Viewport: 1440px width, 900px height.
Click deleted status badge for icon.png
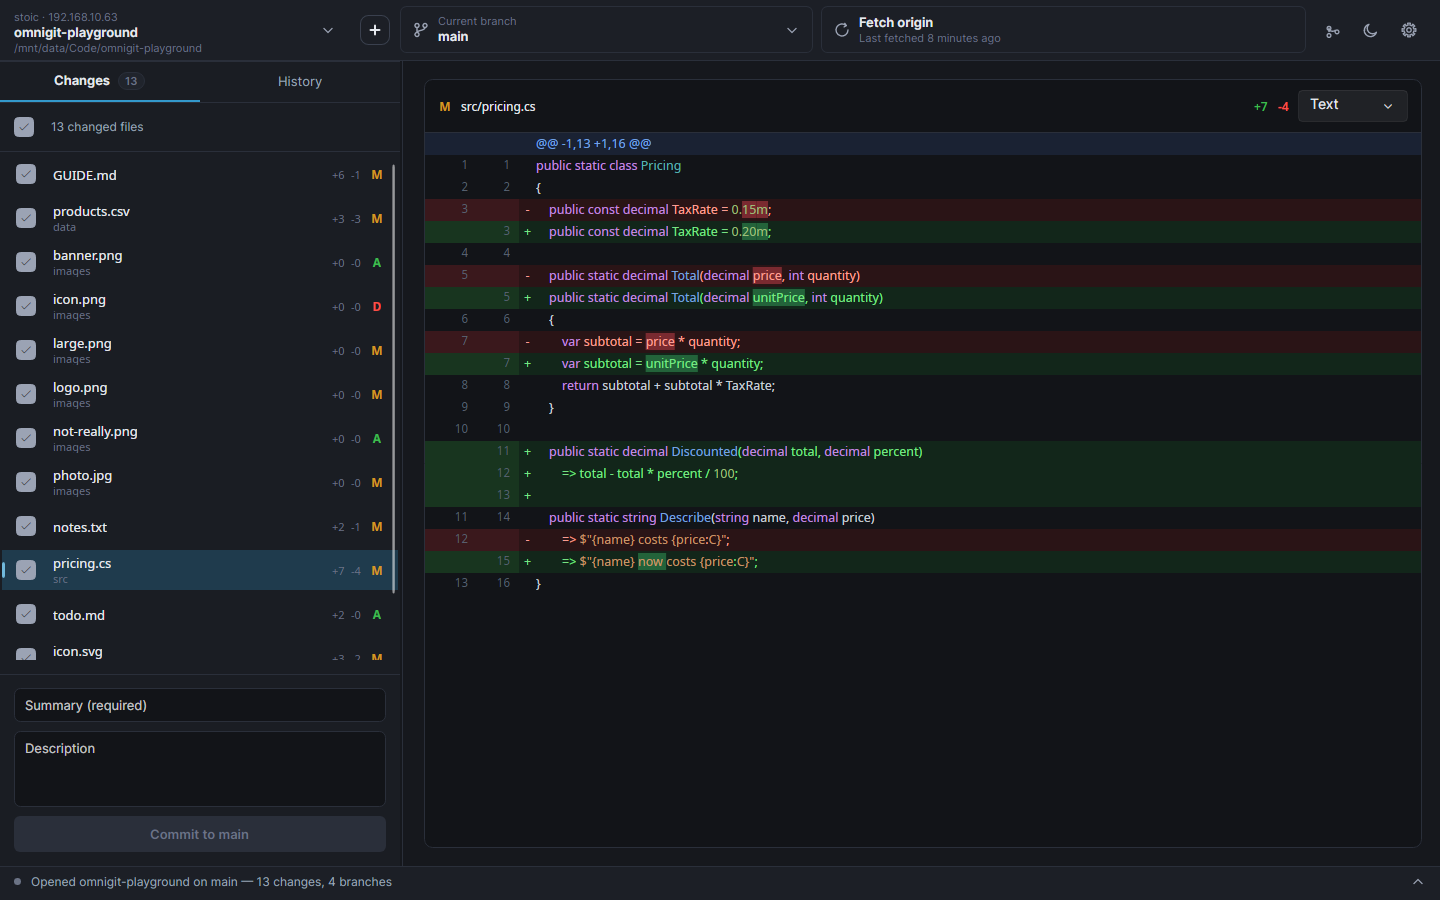377,307
